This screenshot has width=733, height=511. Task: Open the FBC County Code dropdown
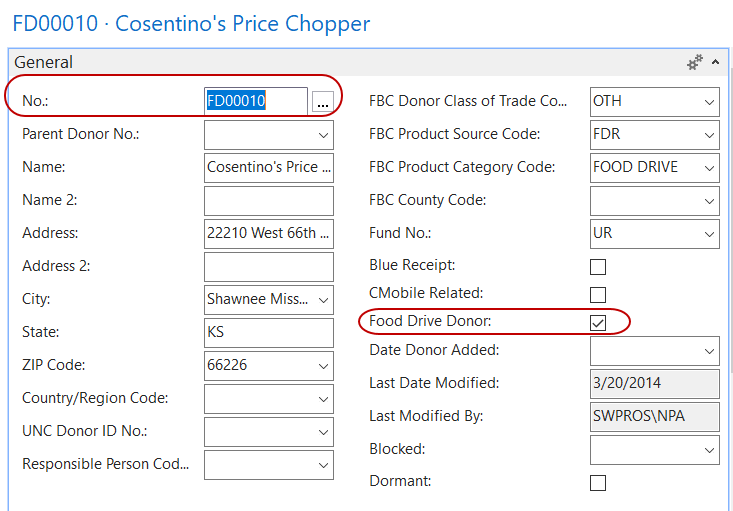709,201
